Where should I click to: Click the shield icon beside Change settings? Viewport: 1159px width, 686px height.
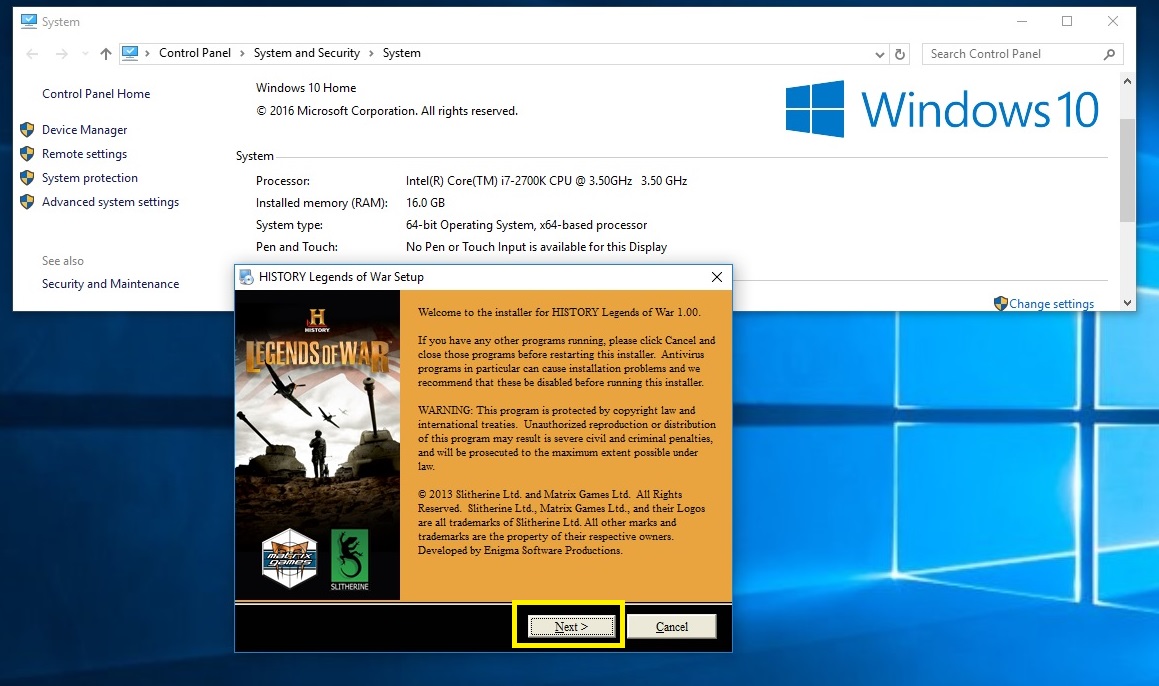(x=1001, y=303)
